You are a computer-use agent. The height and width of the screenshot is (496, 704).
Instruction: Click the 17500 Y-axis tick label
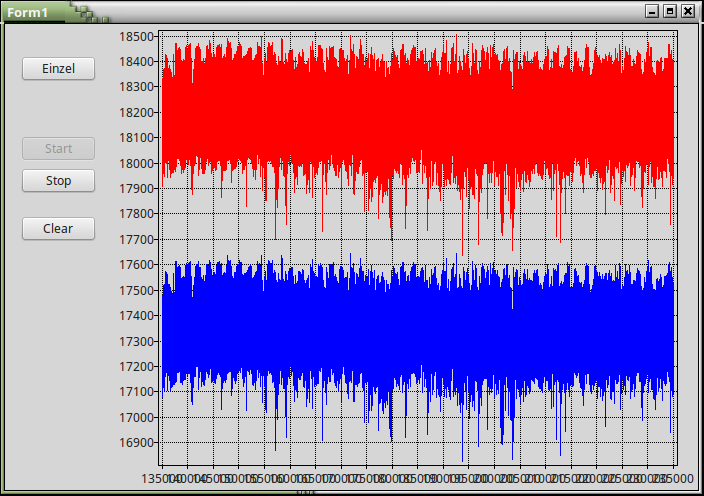(136, 291)
